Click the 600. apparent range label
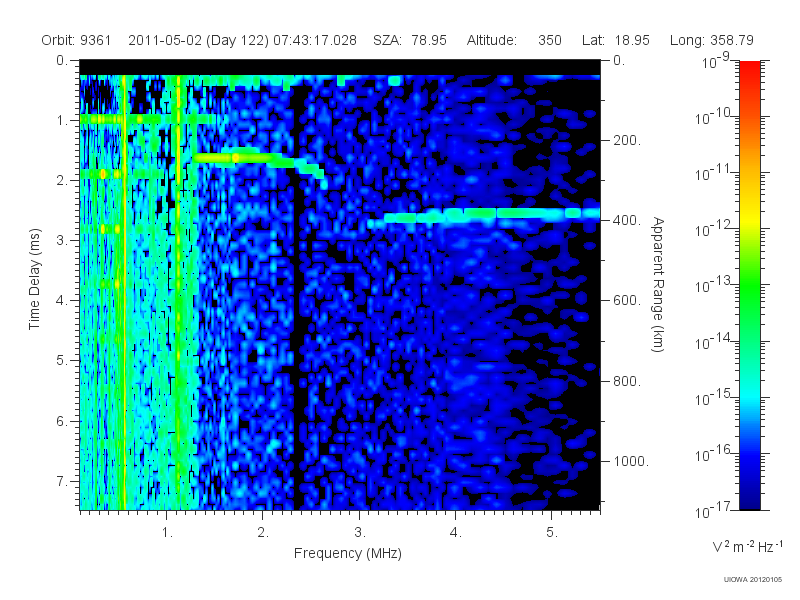Viewport: 800px width, 600px height. point(627,301)
